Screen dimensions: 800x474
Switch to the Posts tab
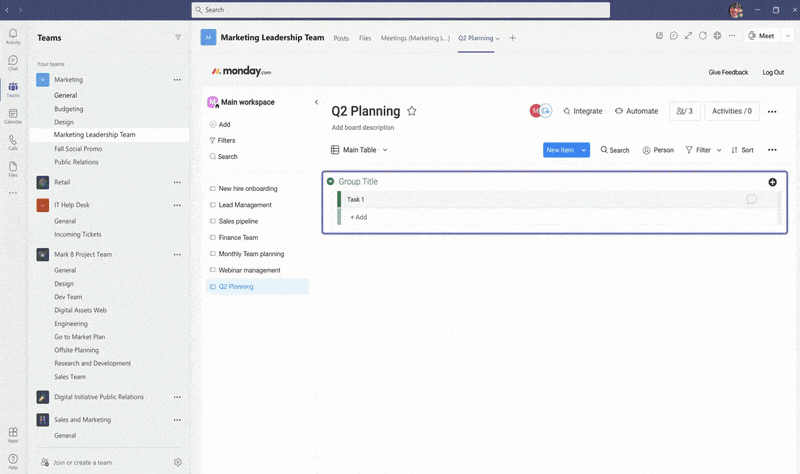pos(341,38)
